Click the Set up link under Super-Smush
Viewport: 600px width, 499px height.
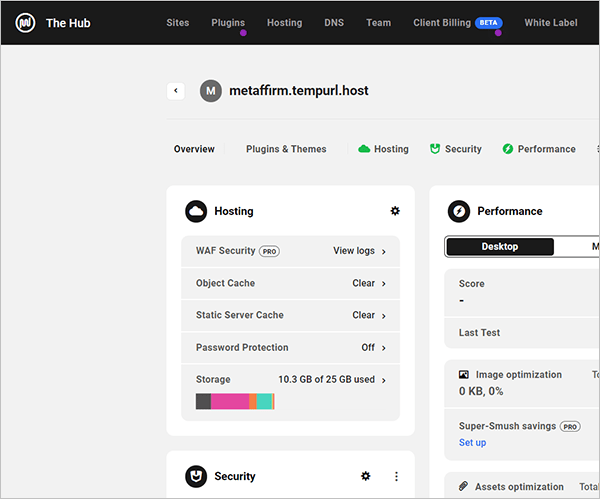pos(472,442)
